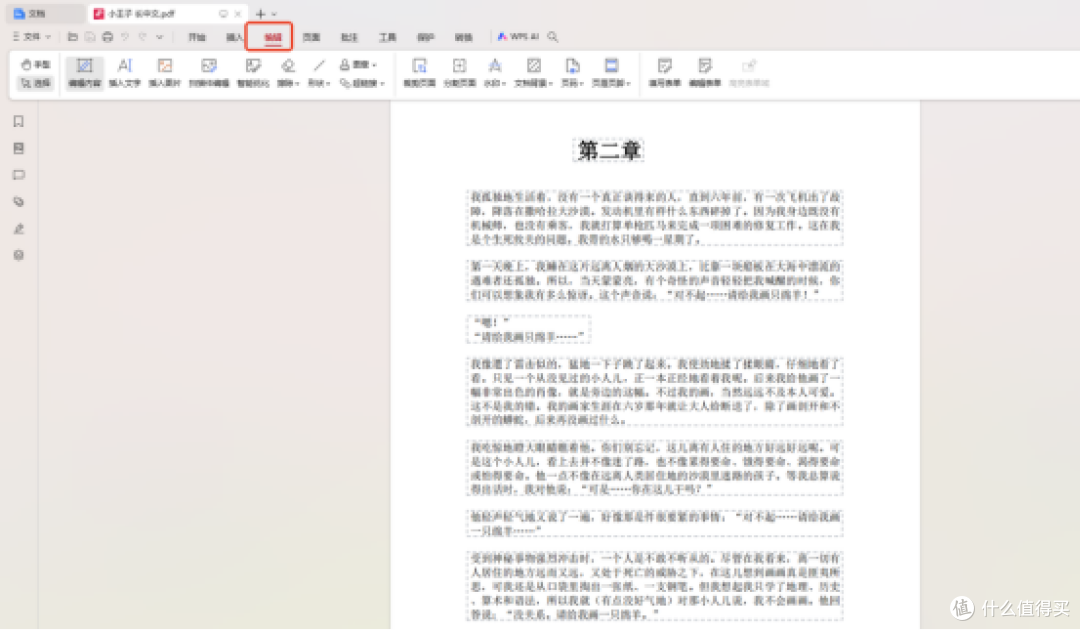Image resolution: width=1080 pixels, height=631 pixels.
Task: Click the Insert Image tool
Action: coord(164,72)
